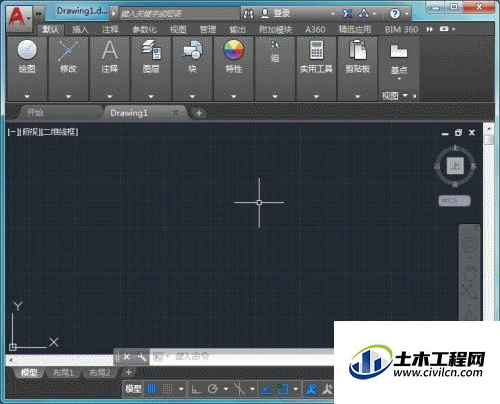This screenshot has height=404, width=500.
Task: Switch to the 布局1 layout tab
Action: point(63,373)
